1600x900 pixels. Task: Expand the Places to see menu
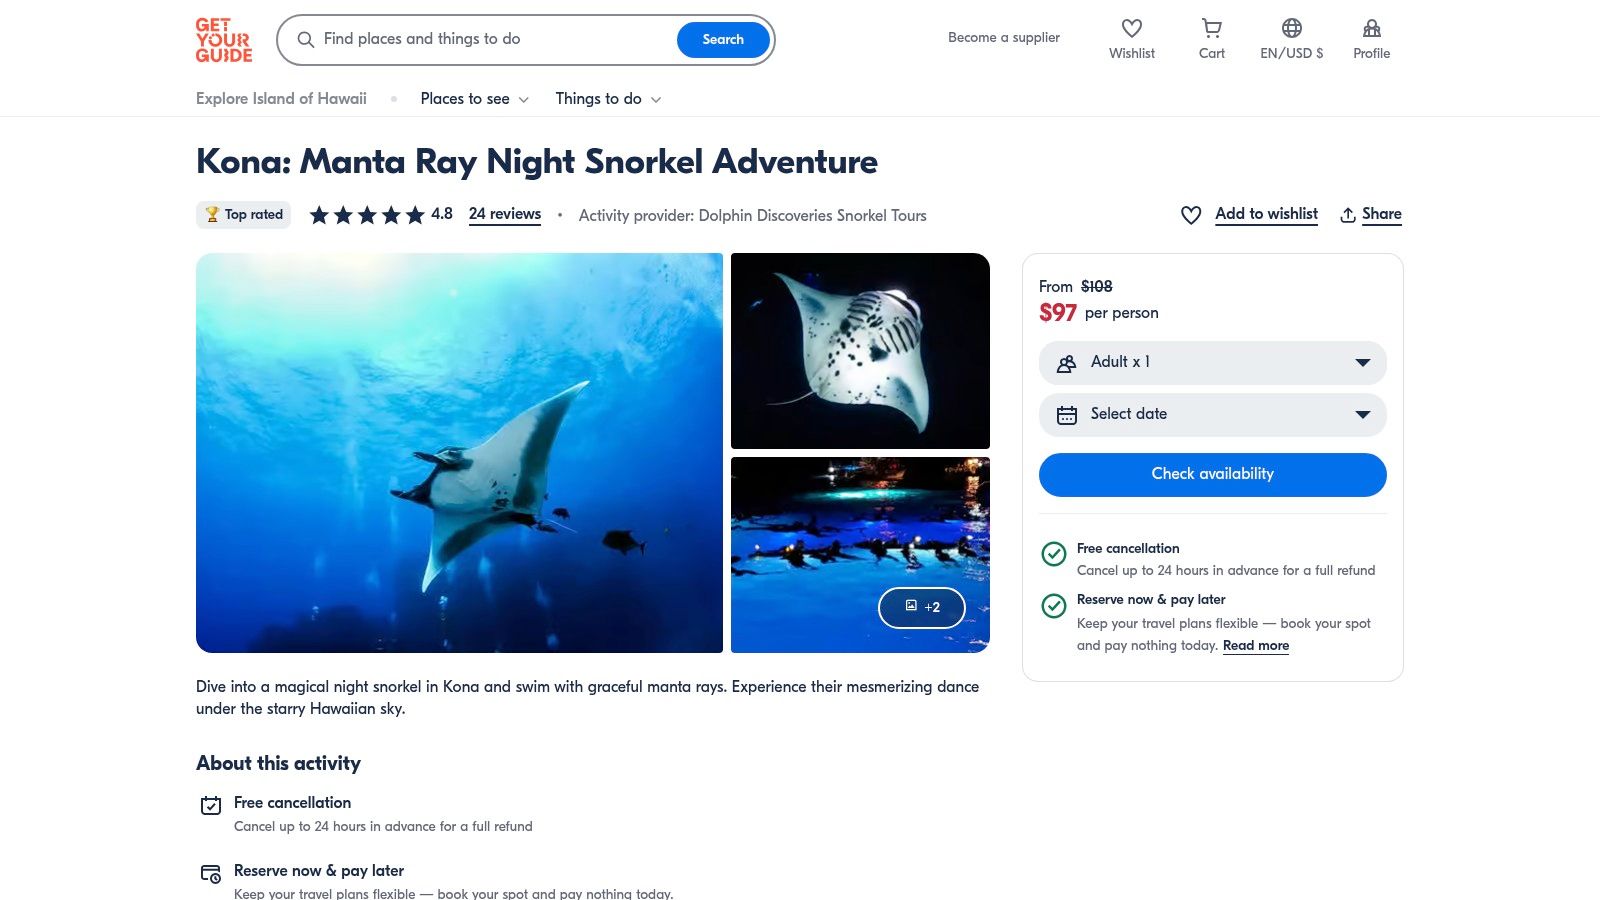click(x=474, y=99)
